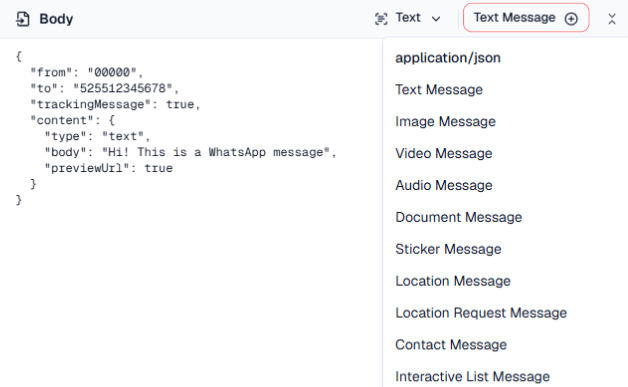Viewport: 628px width, 387px height.
Task: Click the Text label in the header
Action: (408, 18)
